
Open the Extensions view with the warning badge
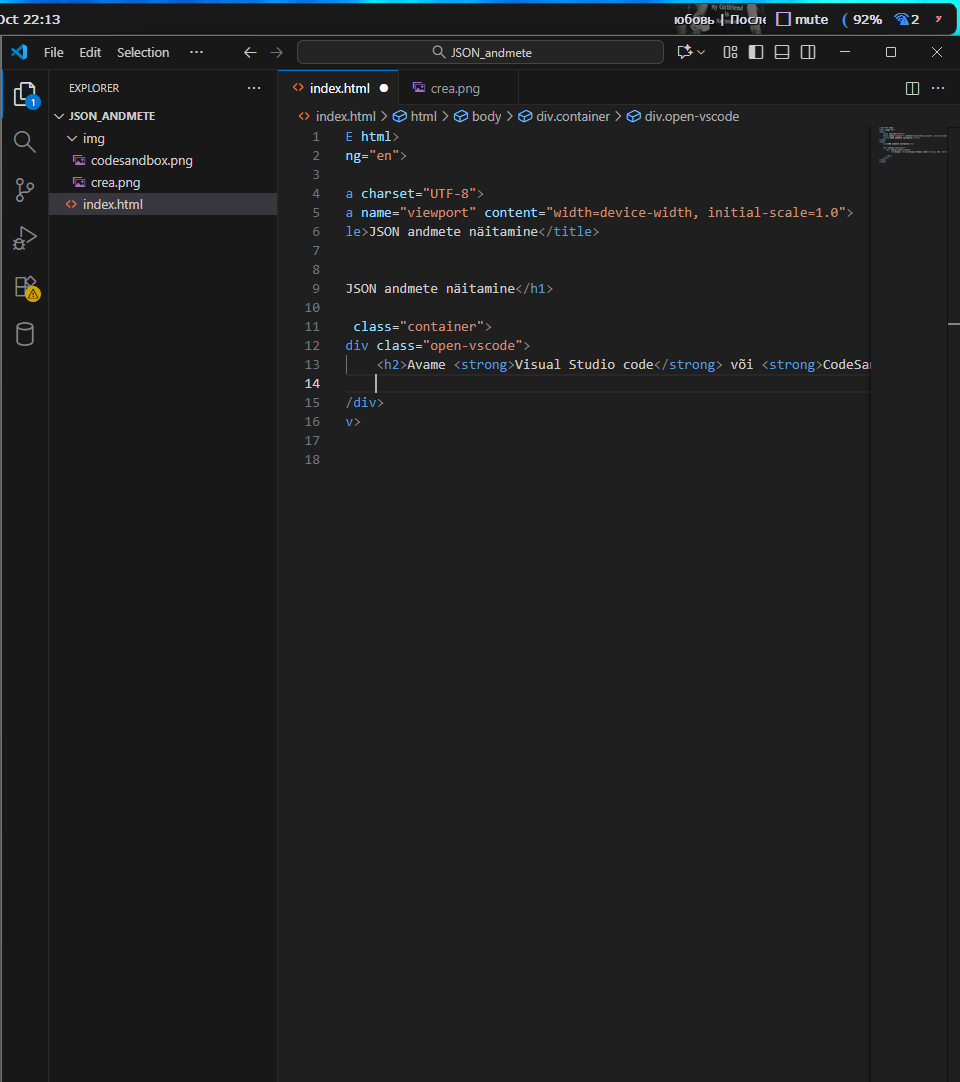(24, 286)
